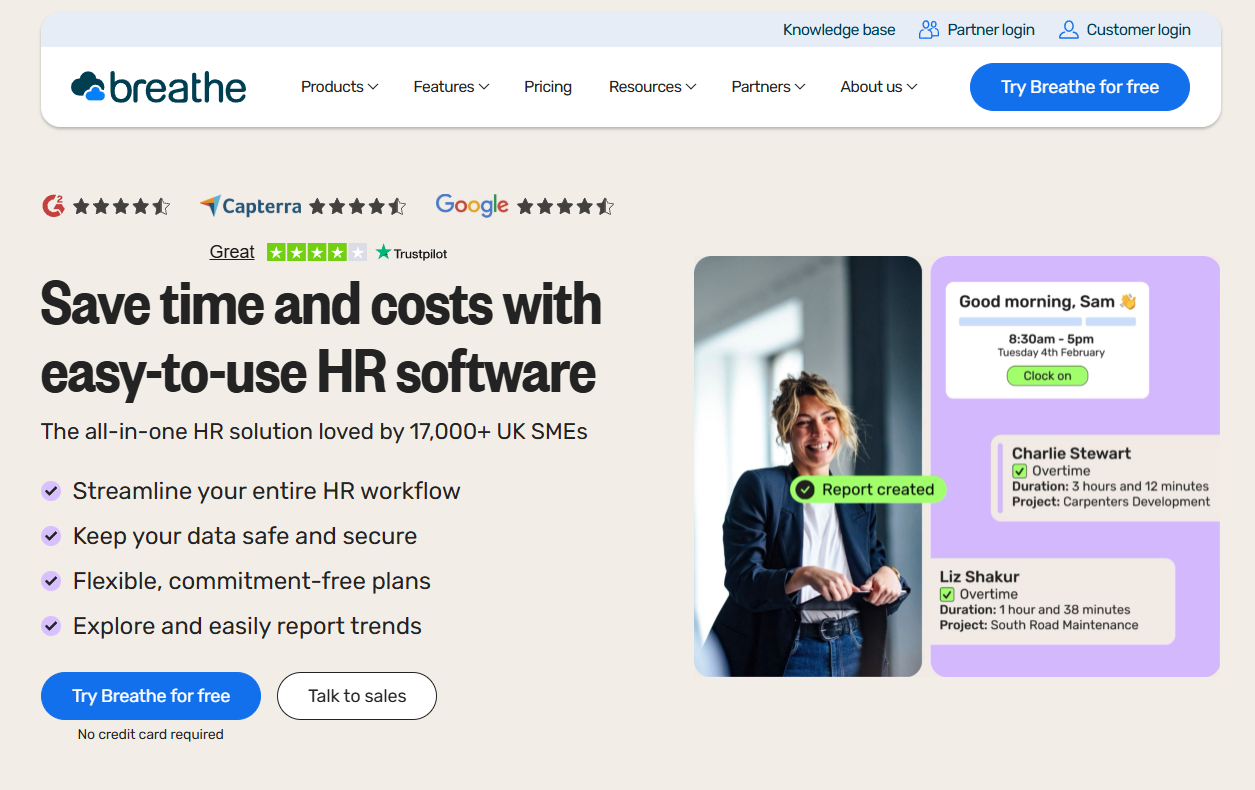
Task: Click the Google reviews logo
Action: pyautogui.click(x=471, y=206)
